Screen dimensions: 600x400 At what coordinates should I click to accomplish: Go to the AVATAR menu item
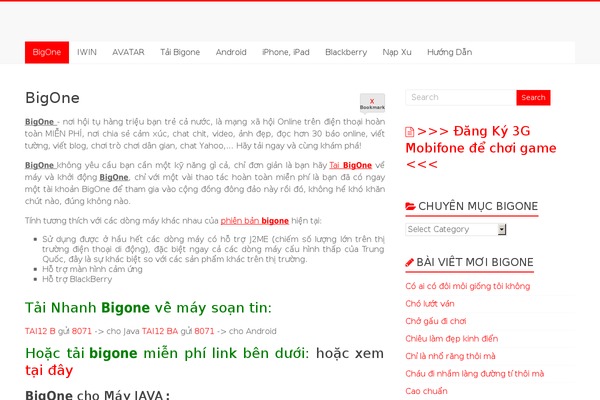coord(128,52)
